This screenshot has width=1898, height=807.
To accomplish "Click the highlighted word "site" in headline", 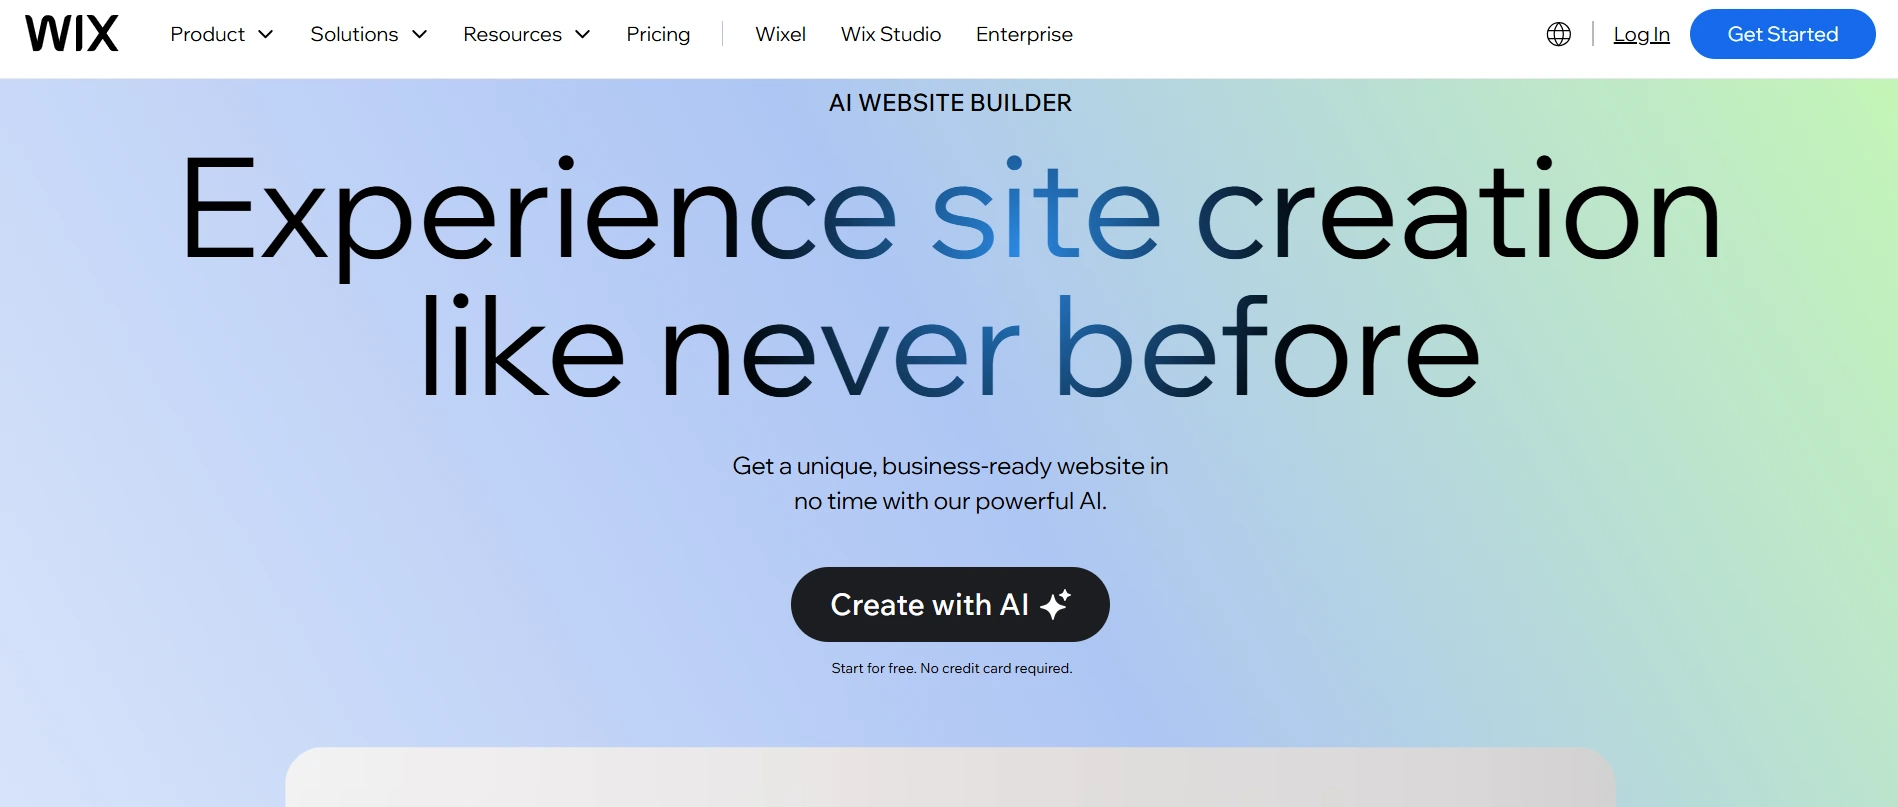I will 1046,210.
